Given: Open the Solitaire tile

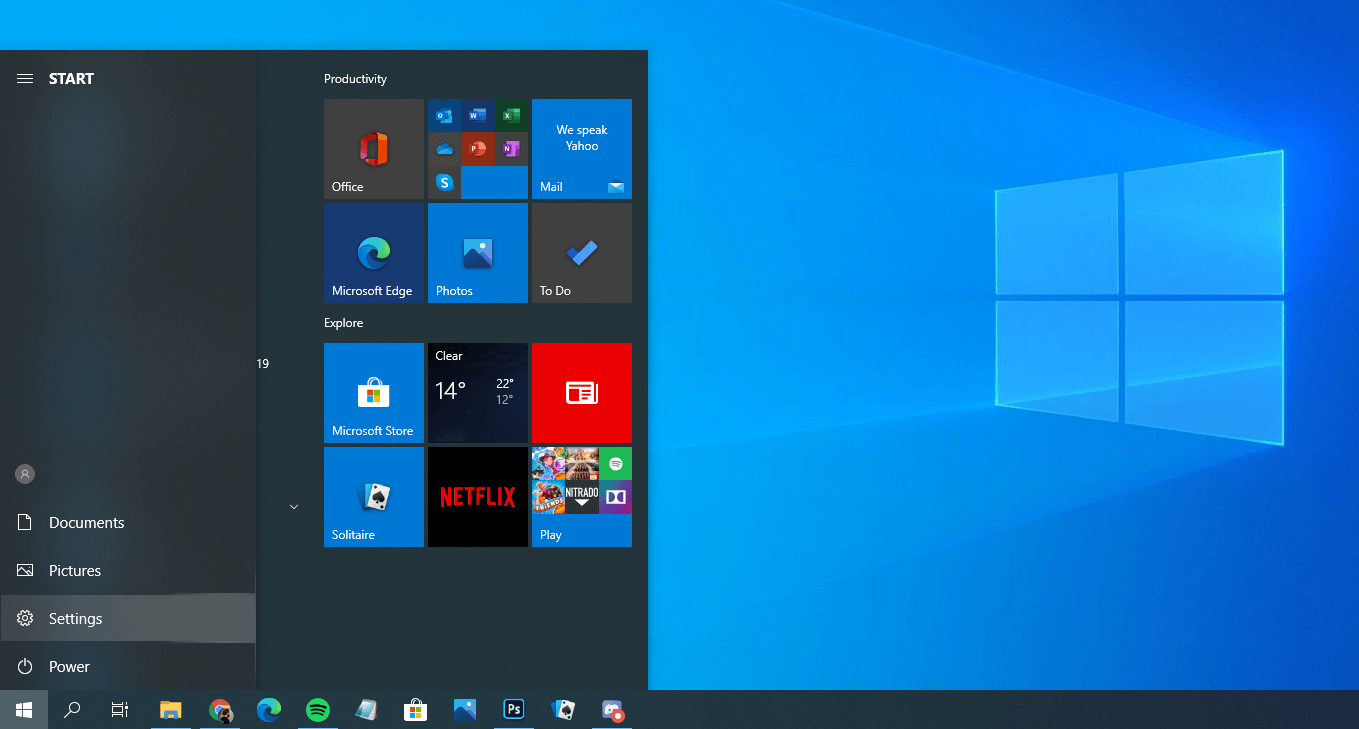Looking at the screenshot, I should coord(374,497).
